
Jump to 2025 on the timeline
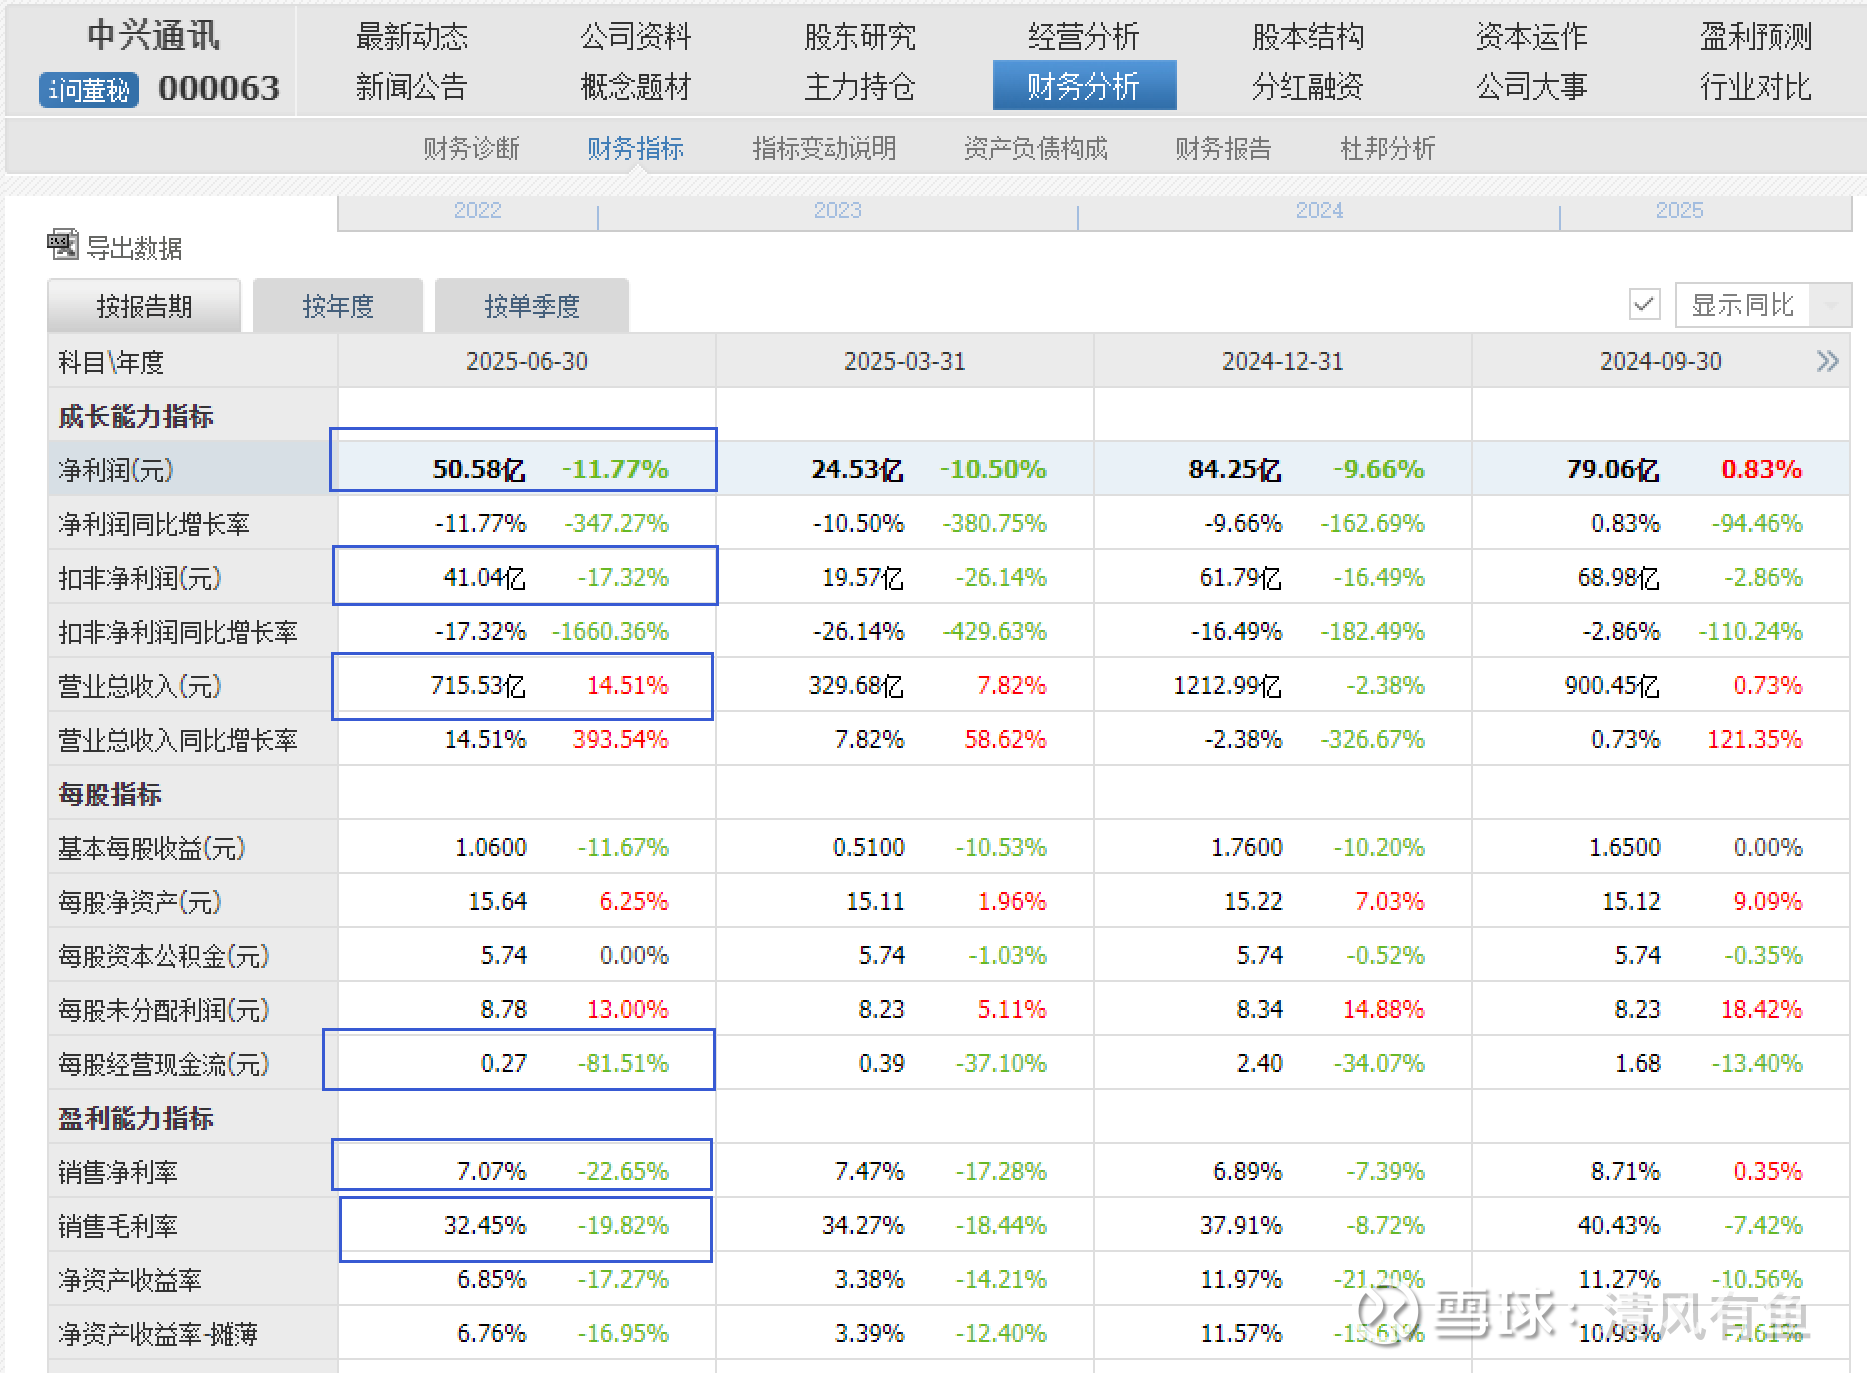pyautogui.click(x=1680, y=210)
